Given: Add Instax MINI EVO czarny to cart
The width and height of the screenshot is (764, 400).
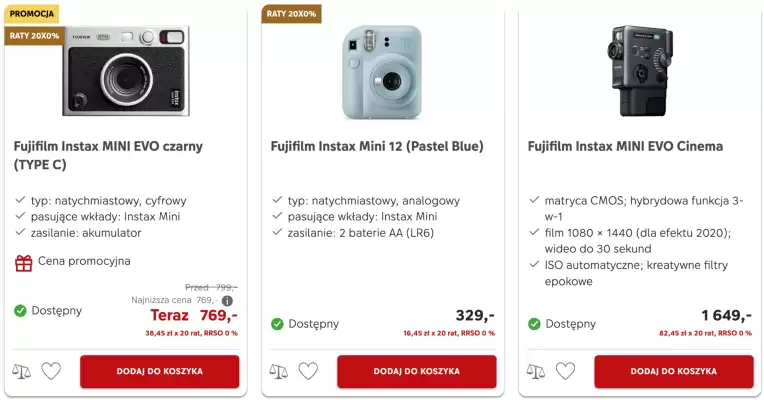Looking at the screenshot, I should (159, 371).
